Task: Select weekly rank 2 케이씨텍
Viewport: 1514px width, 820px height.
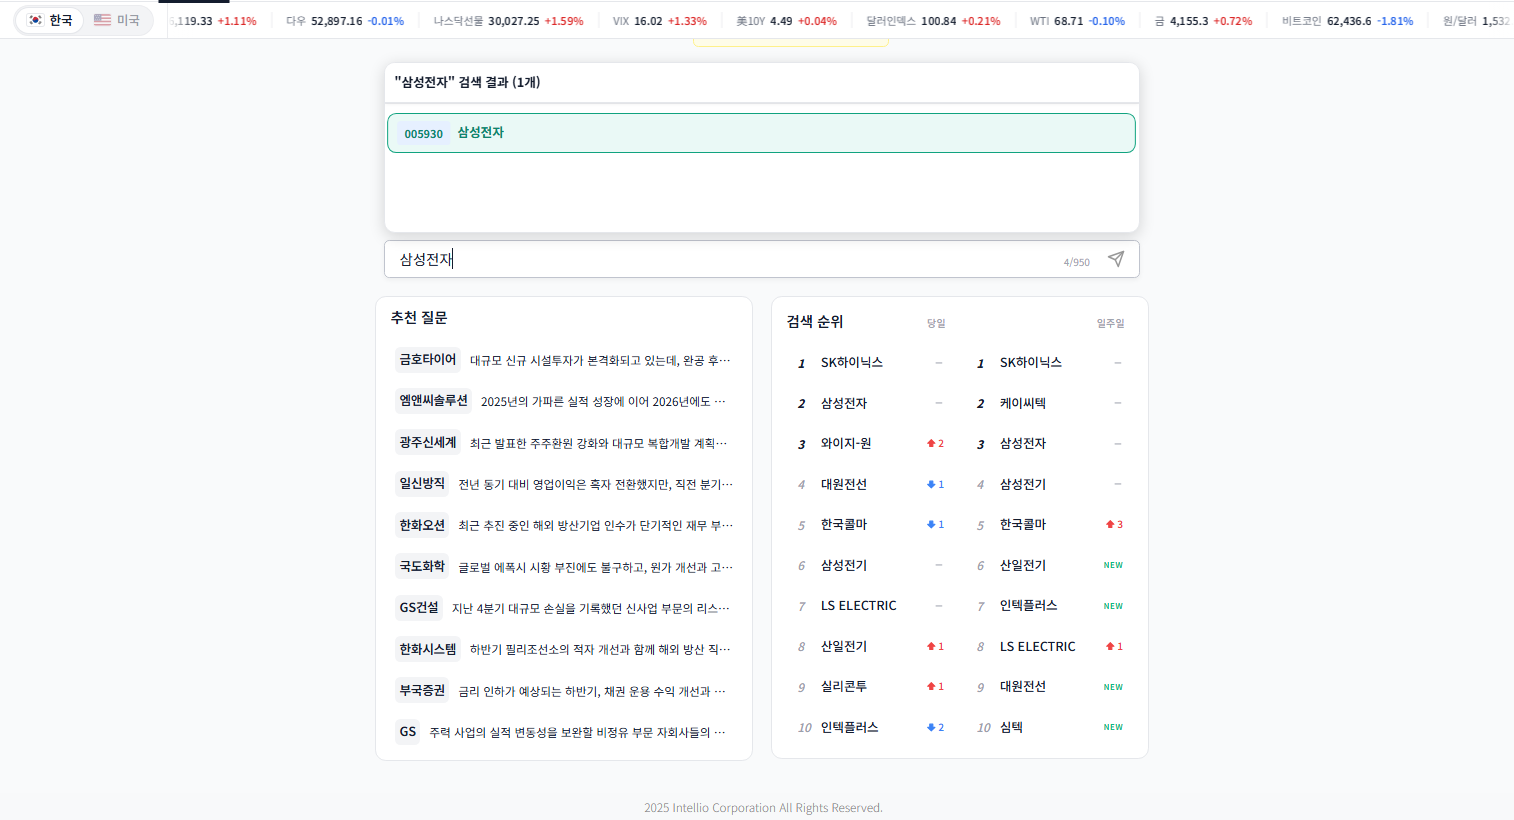Action: (x=1049, y=403)
